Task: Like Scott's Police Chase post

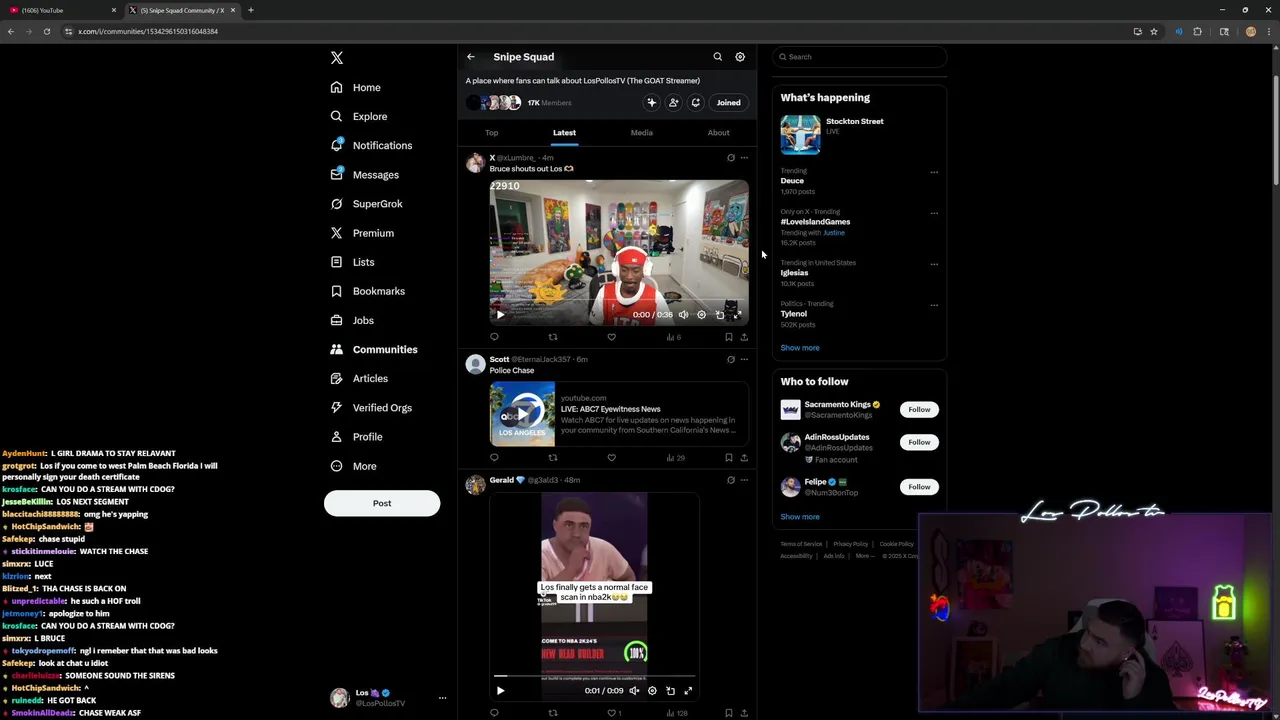Action: pyautogui.click(x=612, y=458)
